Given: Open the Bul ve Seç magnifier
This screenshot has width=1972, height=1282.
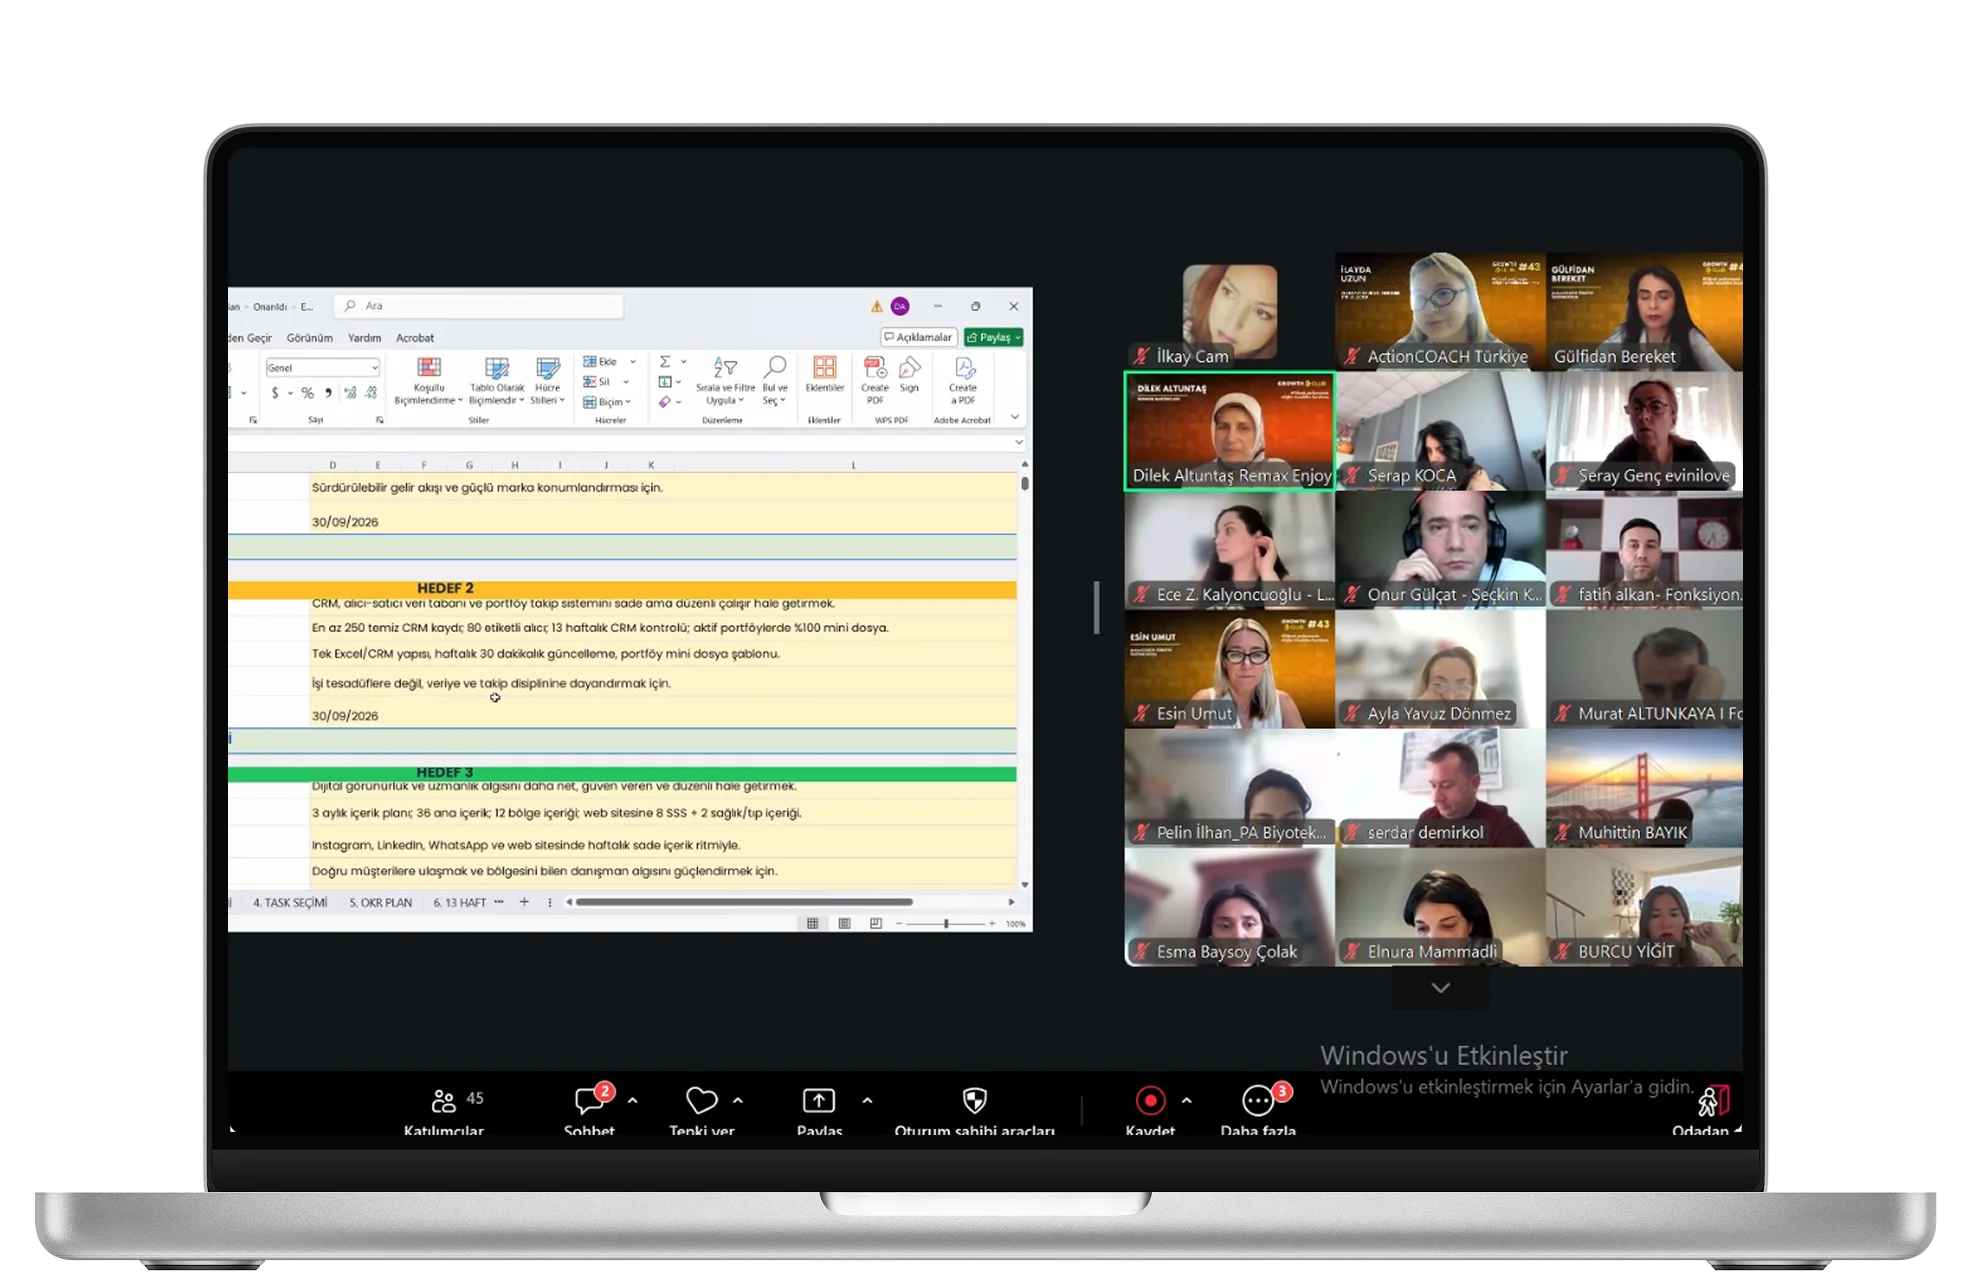Looking at the screenshot, I should click(775, 381).
